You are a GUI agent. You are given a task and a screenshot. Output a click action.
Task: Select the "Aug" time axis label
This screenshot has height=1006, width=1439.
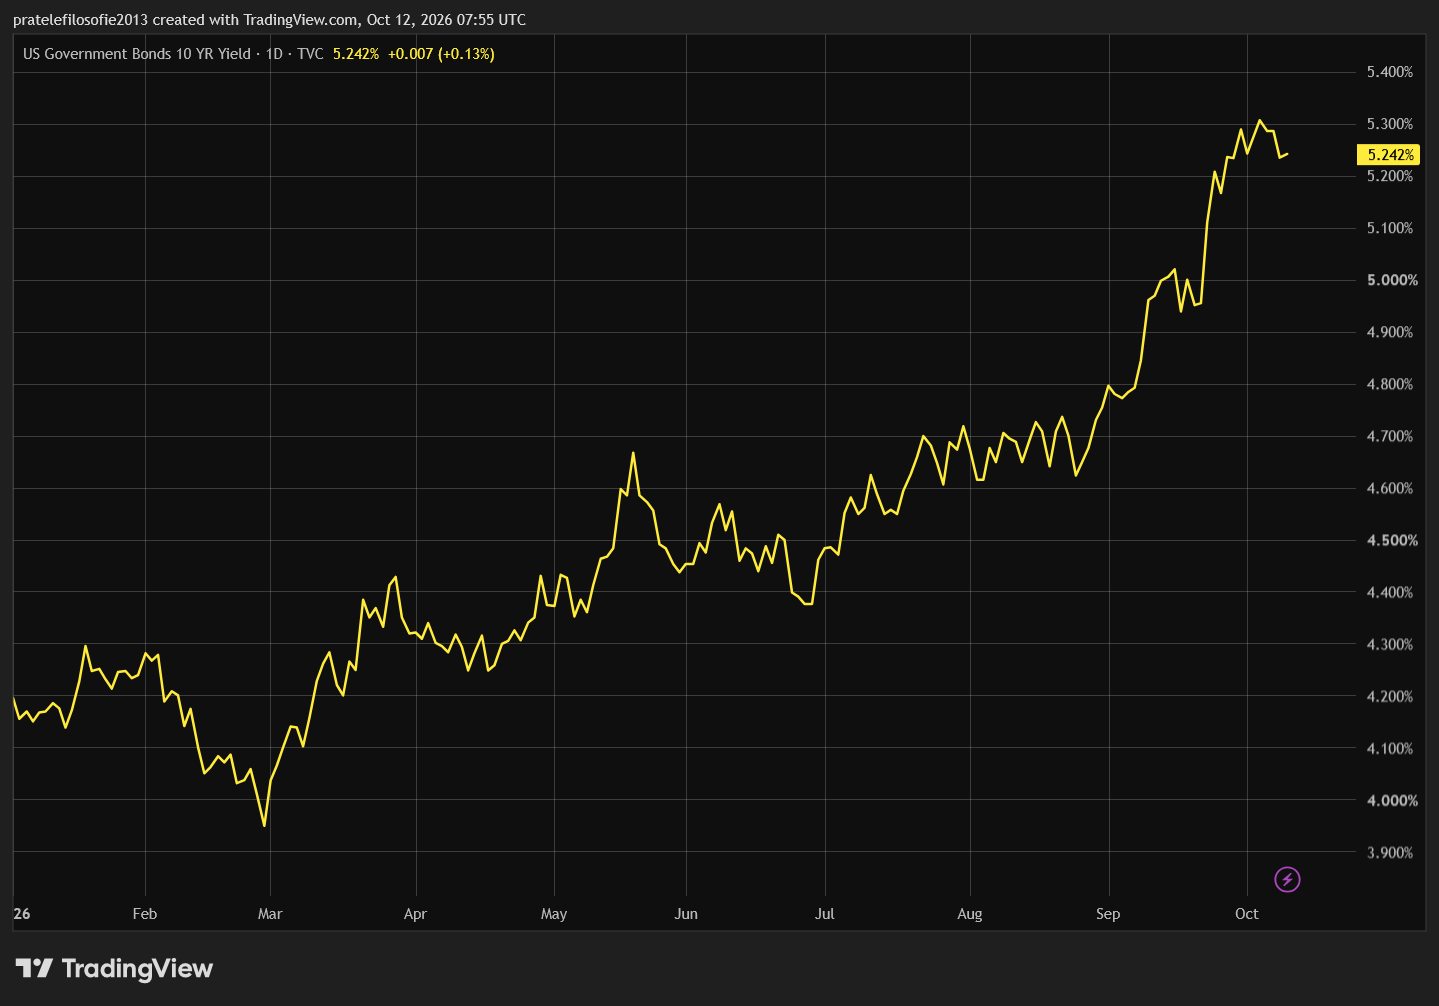pos(970,914)
